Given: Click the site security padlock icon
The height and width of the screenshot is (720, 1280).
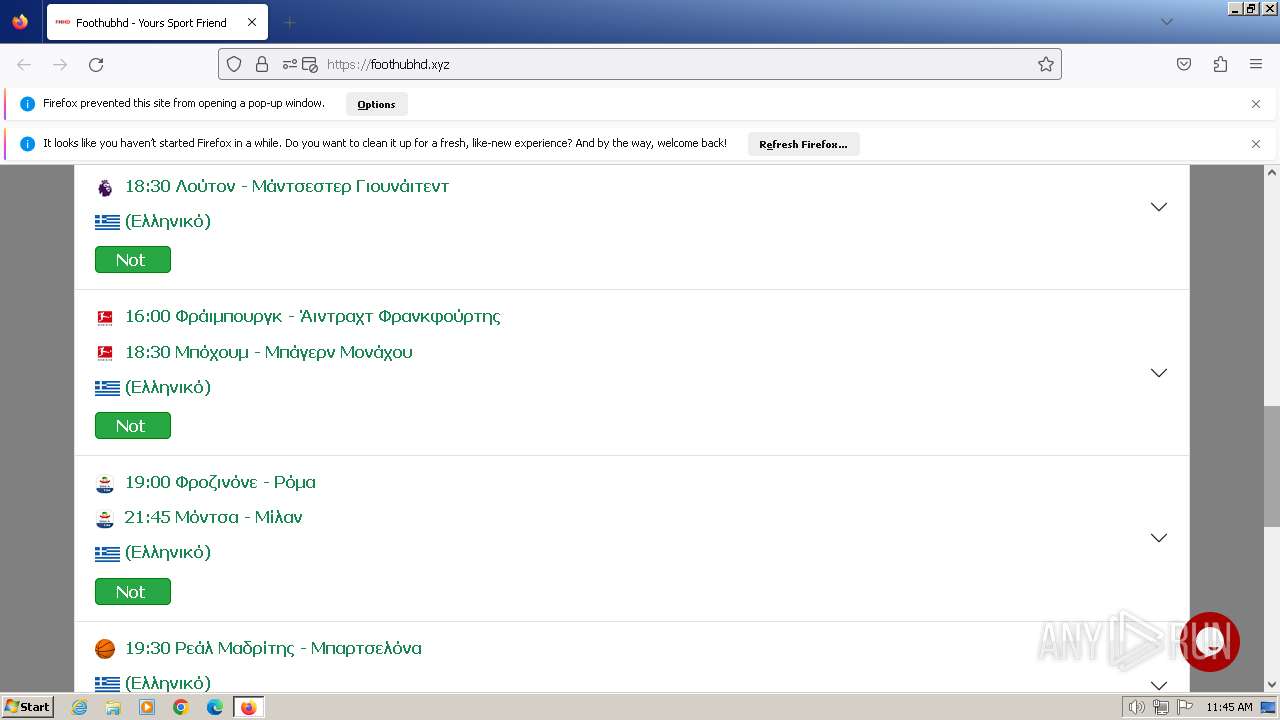Looking at the screenshot, I should 262,64.
